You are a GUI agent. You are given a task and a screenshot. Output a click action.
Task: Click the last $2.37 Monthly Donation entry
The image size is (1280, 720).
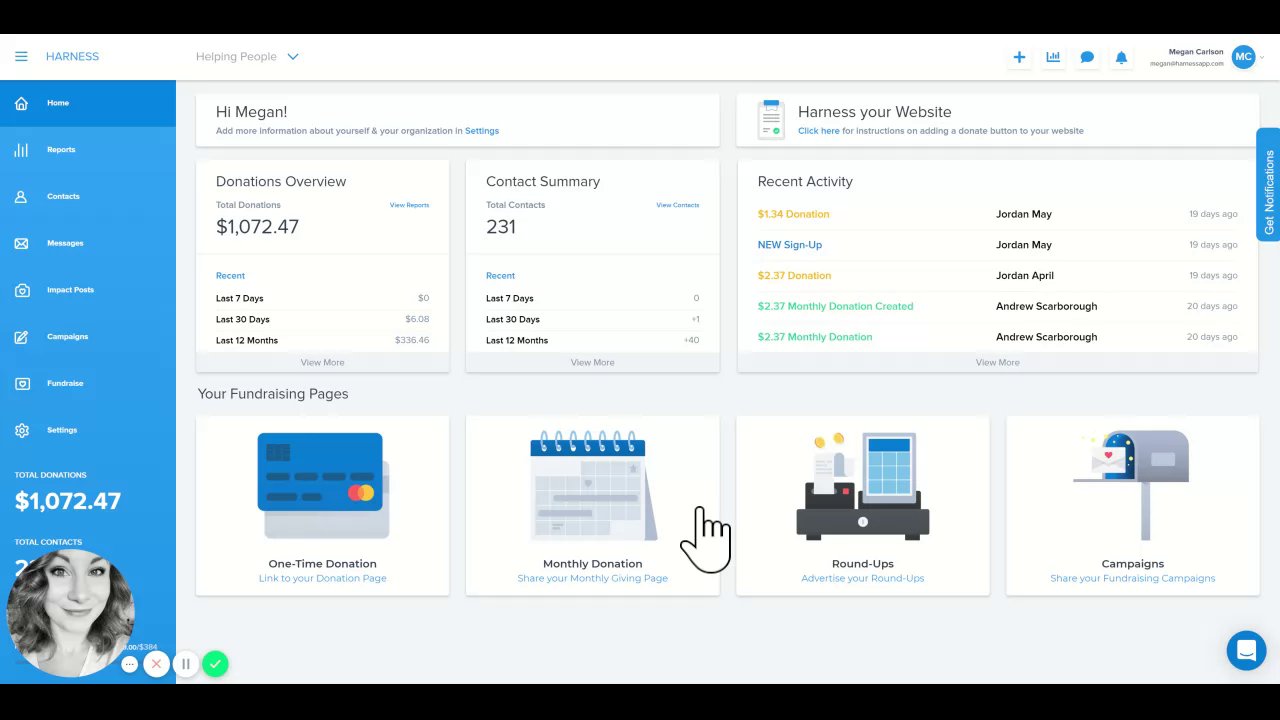point(815,337)
